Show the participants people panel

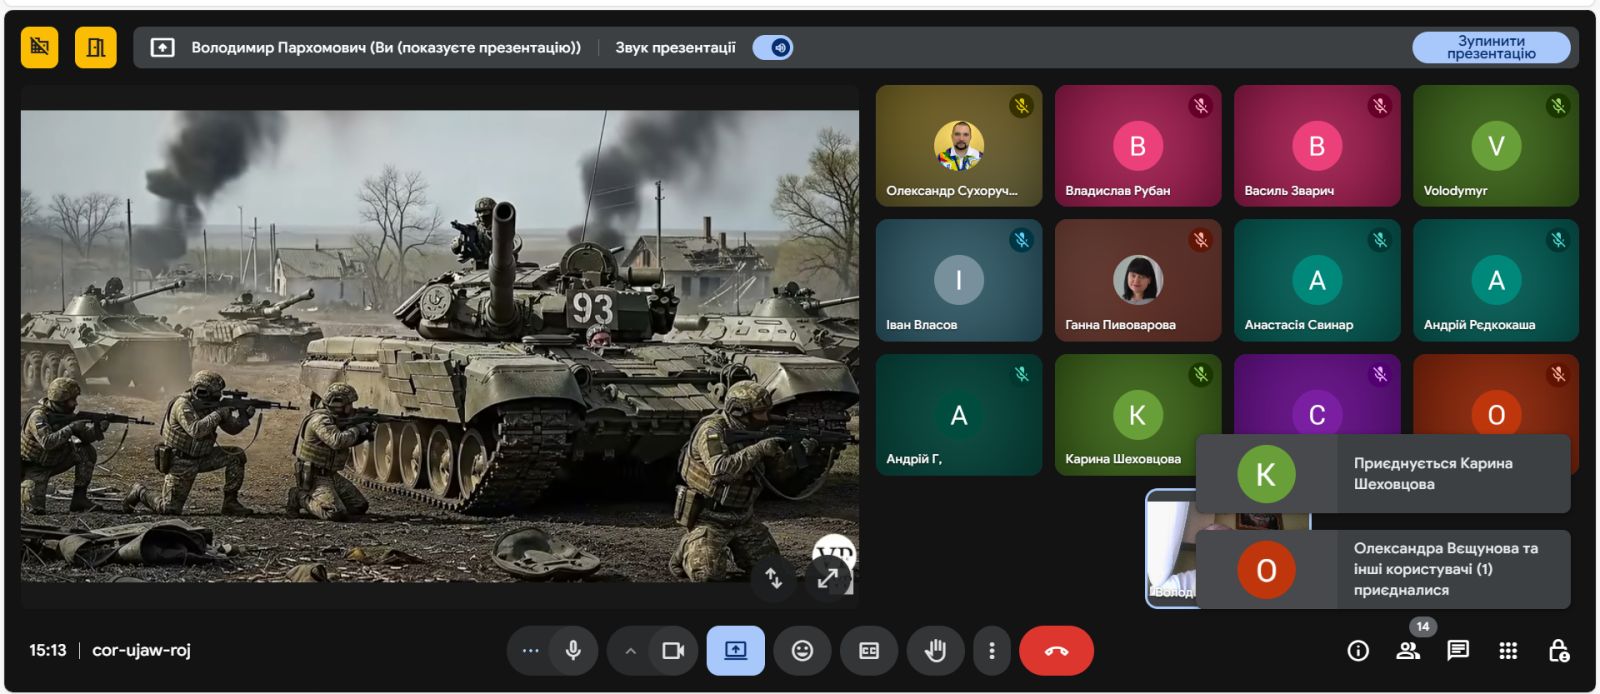[x=1408, y=651]
